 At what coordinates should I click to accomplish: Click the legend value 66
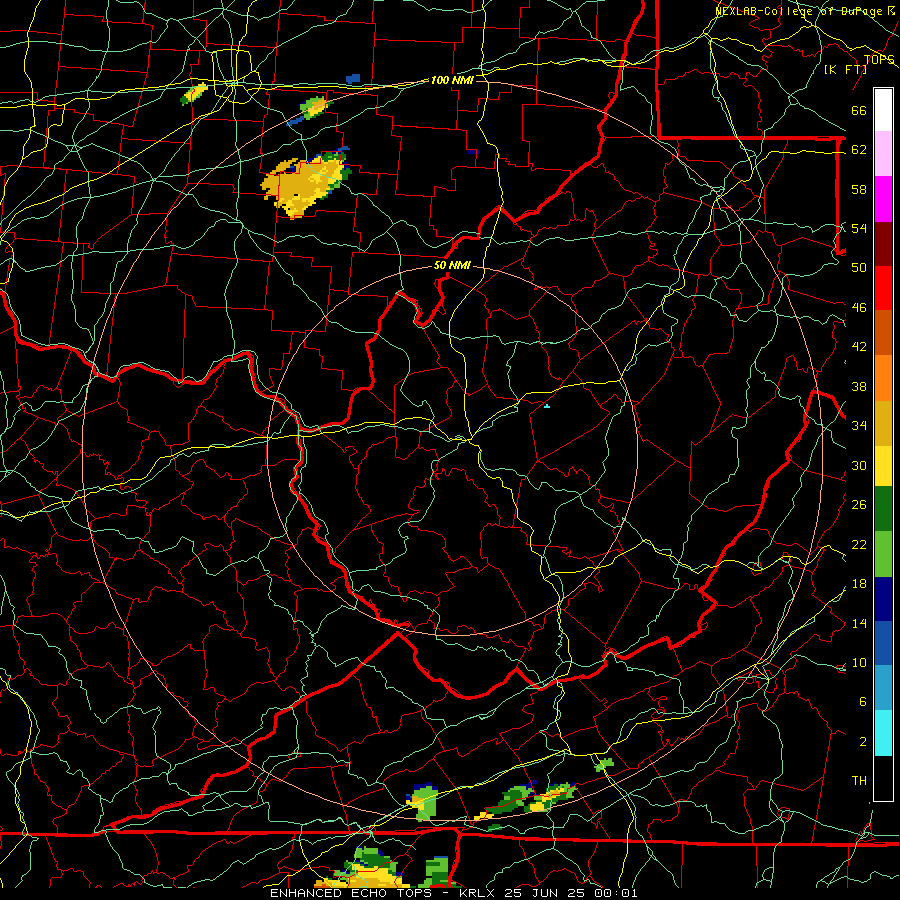click(x=859, y=110)
